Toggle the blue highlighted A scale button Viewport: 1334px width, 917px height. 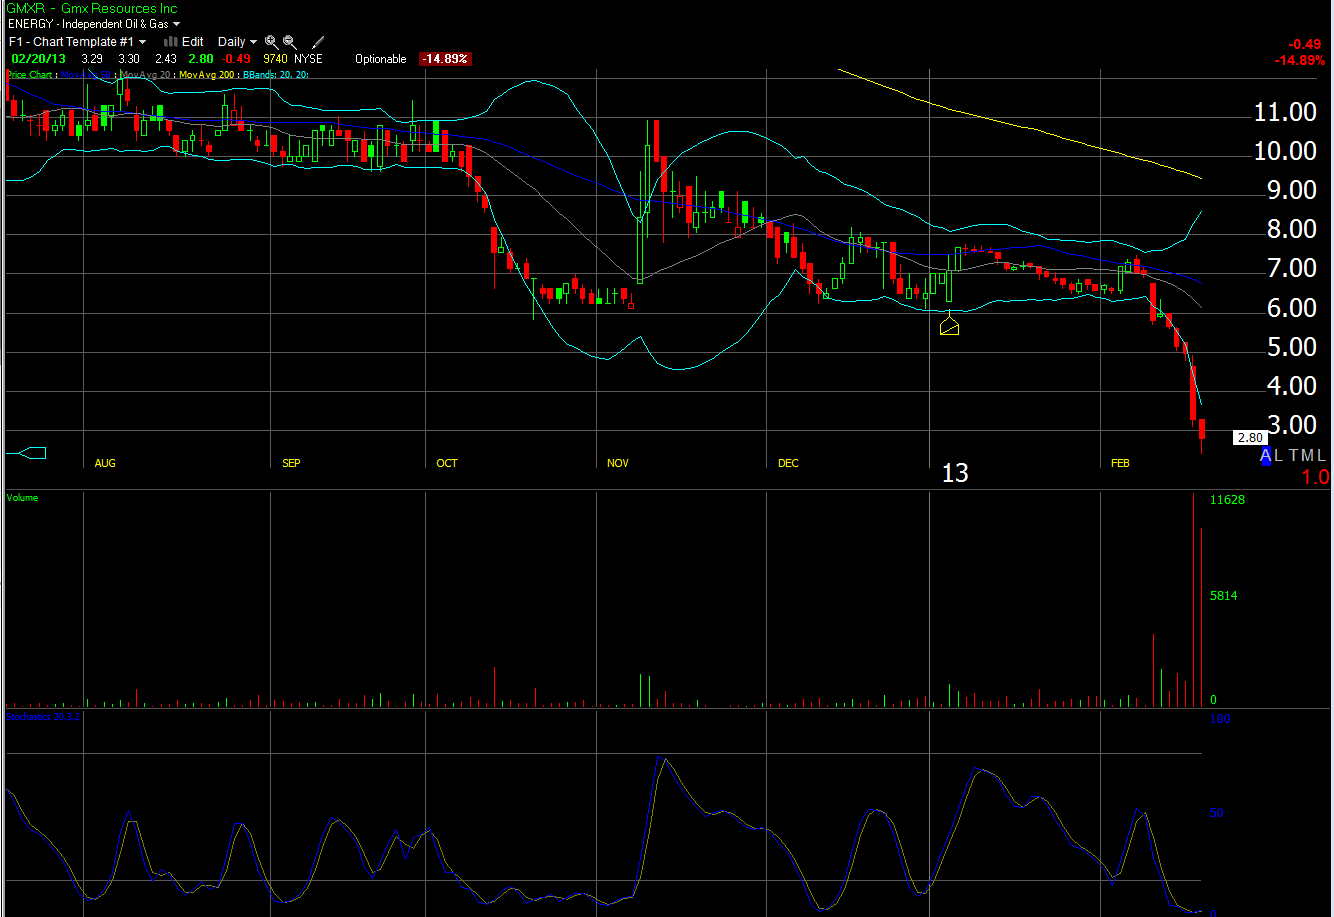(1266, 456)
